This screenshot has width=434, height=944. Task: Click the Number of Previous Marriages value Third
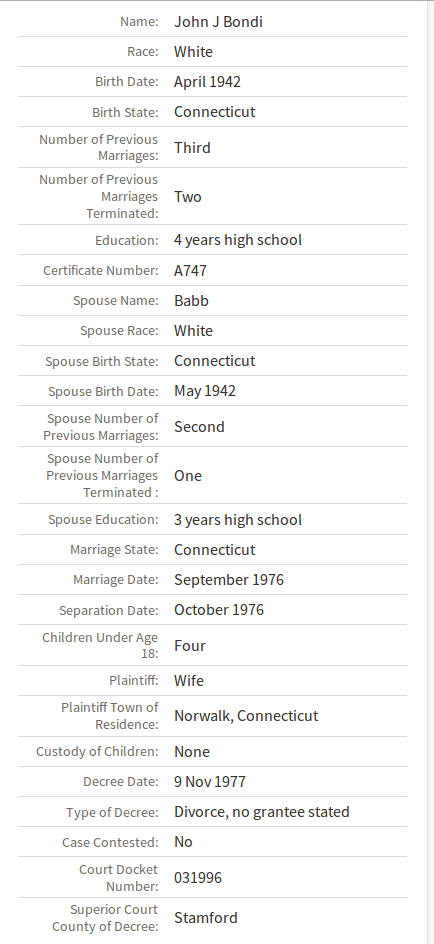[193, 148]
